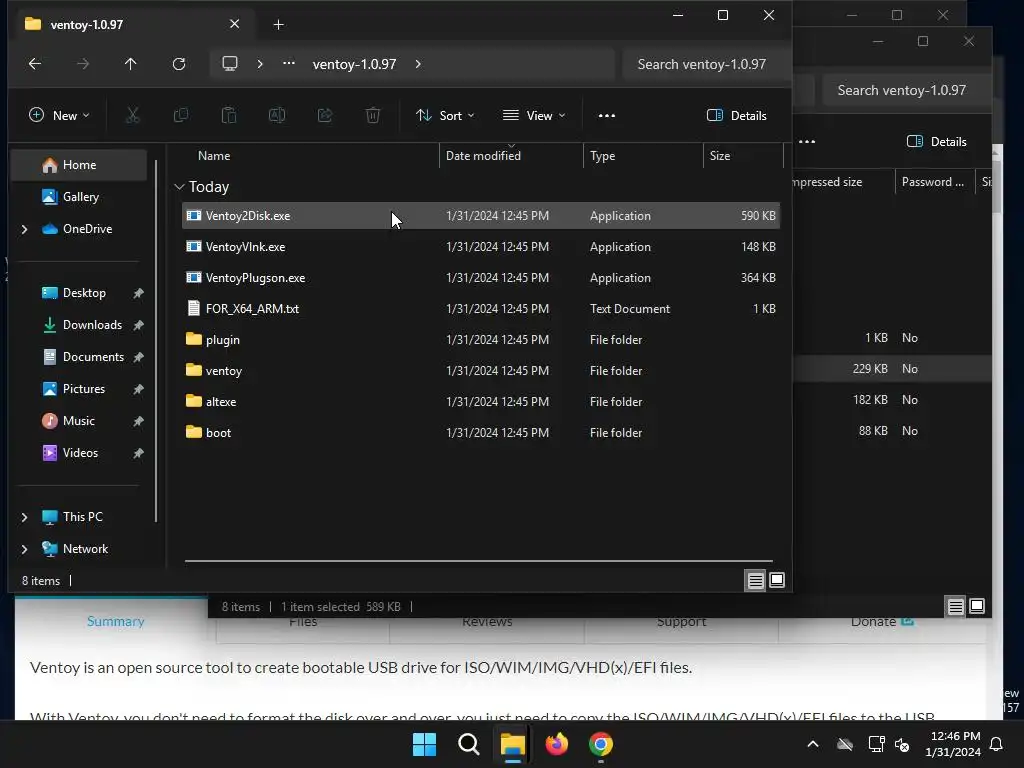Click the Forward navigation arrow
The height and width of the screenshot is (768, 1024).
[x=83, y=64]
